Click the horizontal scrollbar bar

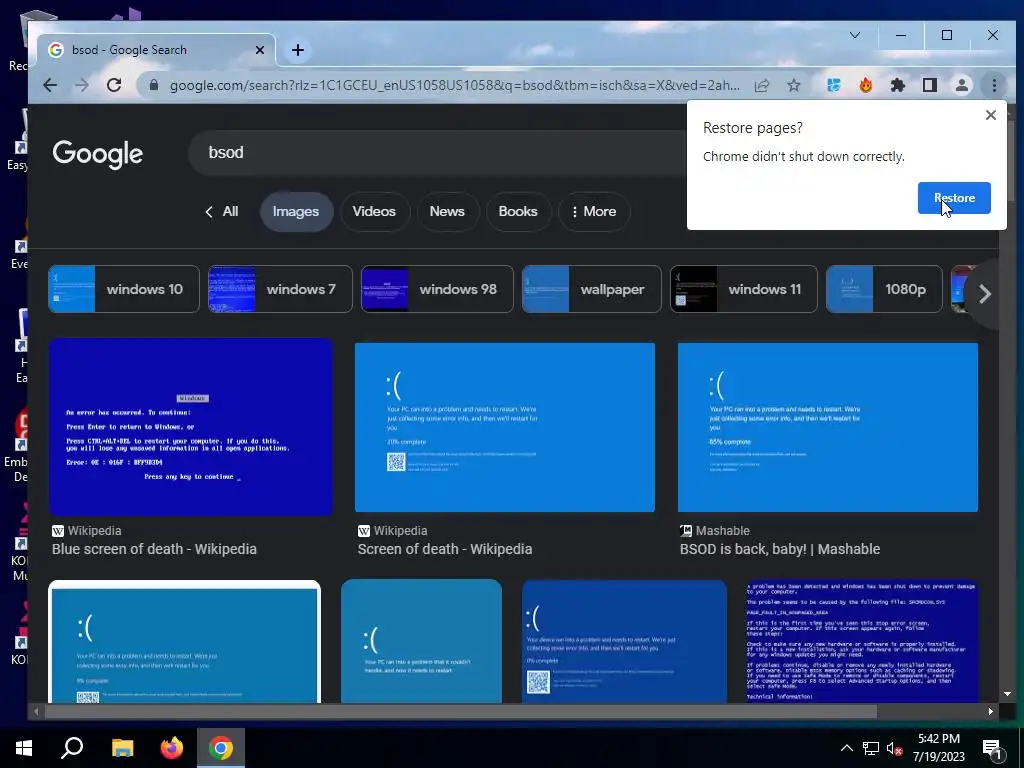pyautogui.click(x=460, y=712)
